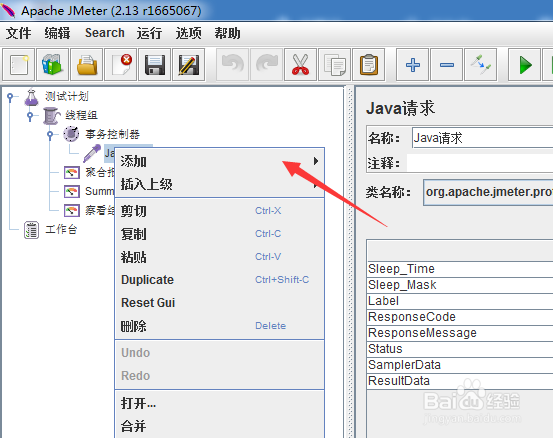
Task: Select the 工作台 tree label
Action: 61,230
